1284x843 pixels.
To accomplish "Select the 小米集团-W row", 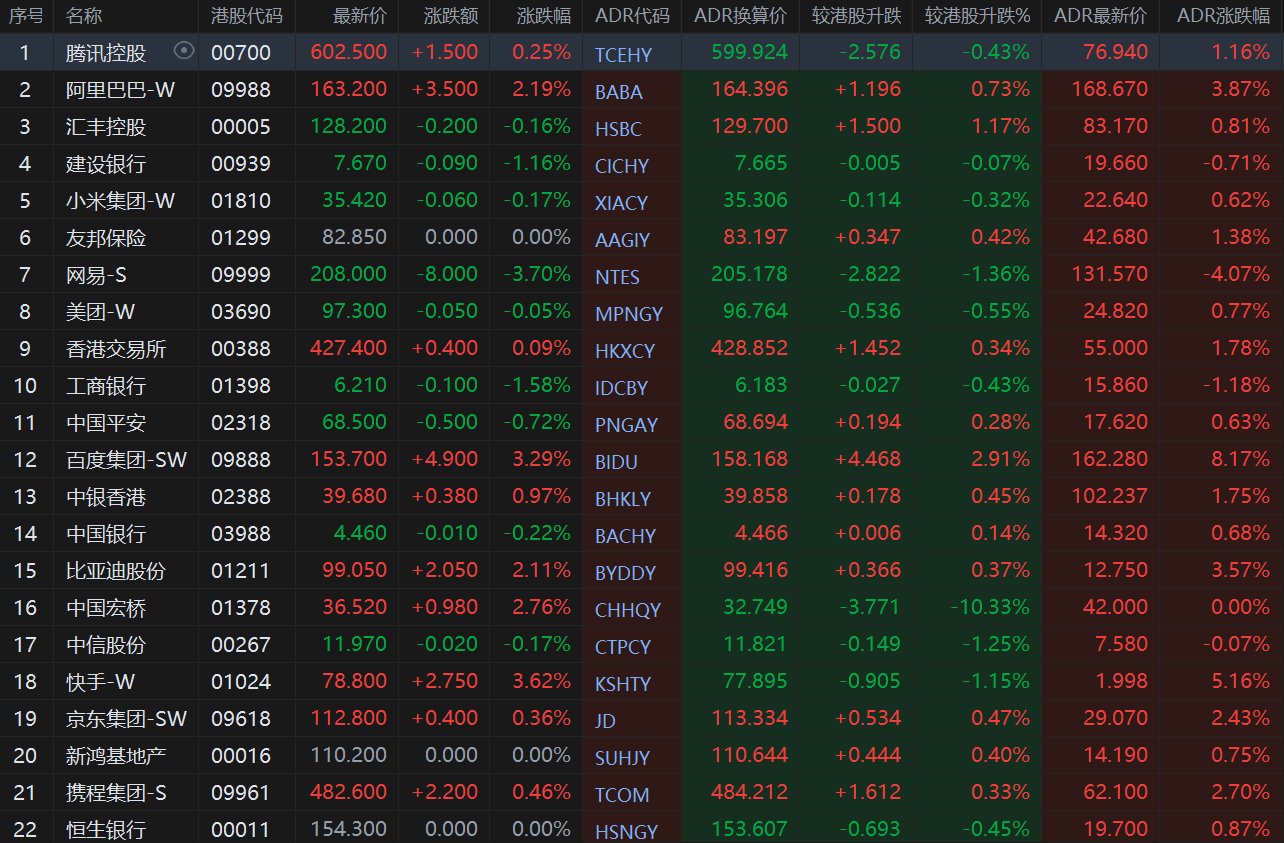I will (120, 200).
